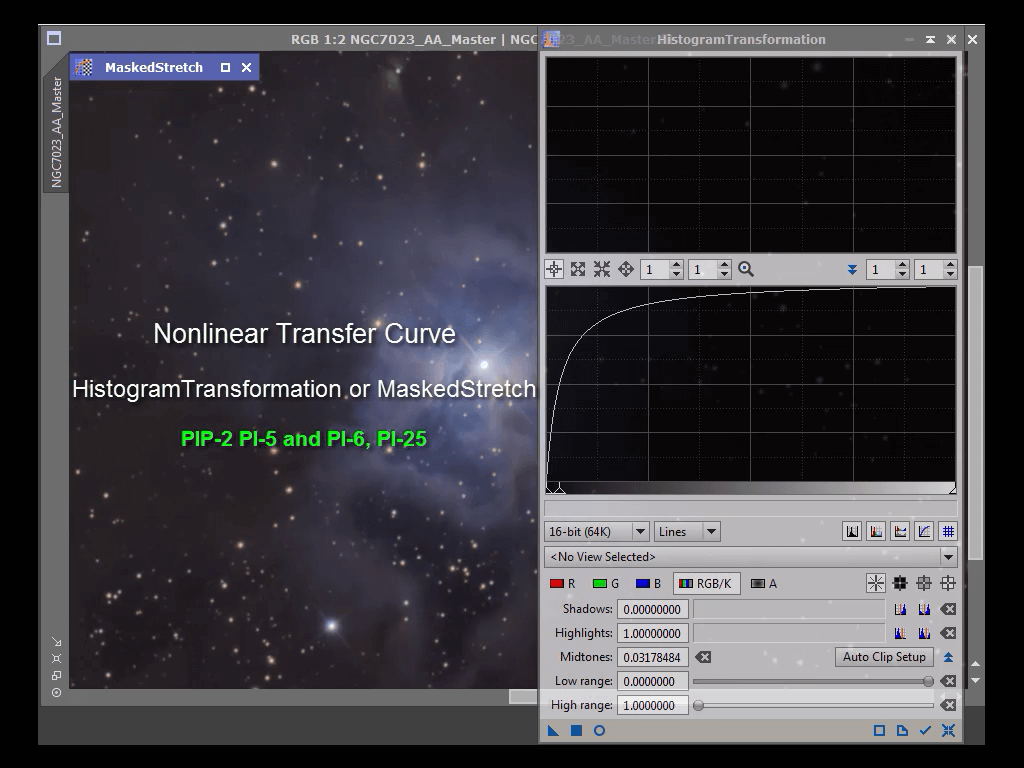The width and height of the screenshot is (1024, 768).
Task: Click the reset icon at panel bottom-right corner
Action: click(948, 731)
